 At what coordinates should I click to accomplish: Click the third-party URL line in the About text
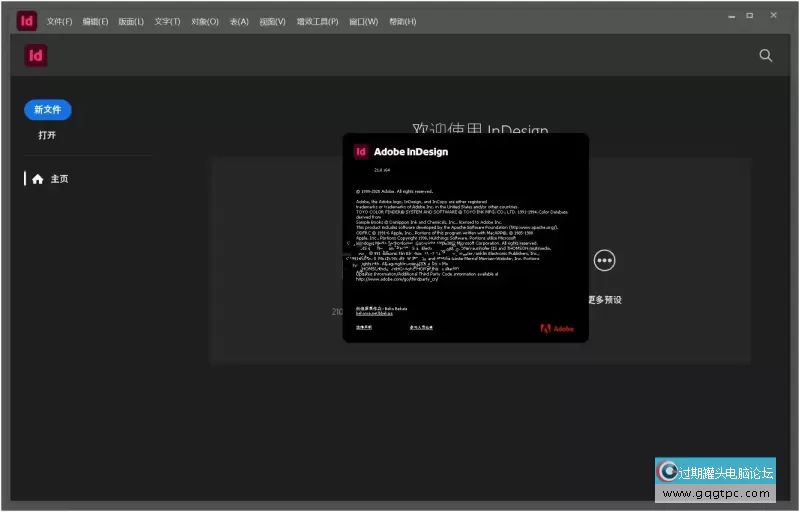click(397, 279)
